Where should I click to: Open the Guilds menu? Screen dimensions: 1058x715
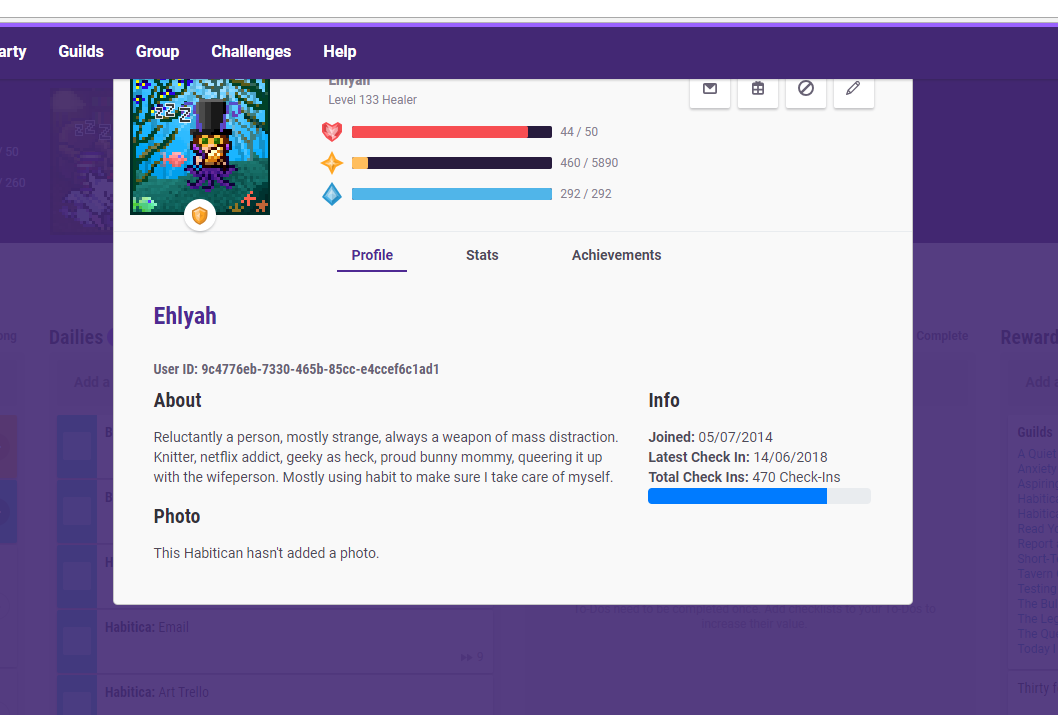[81, 51]
